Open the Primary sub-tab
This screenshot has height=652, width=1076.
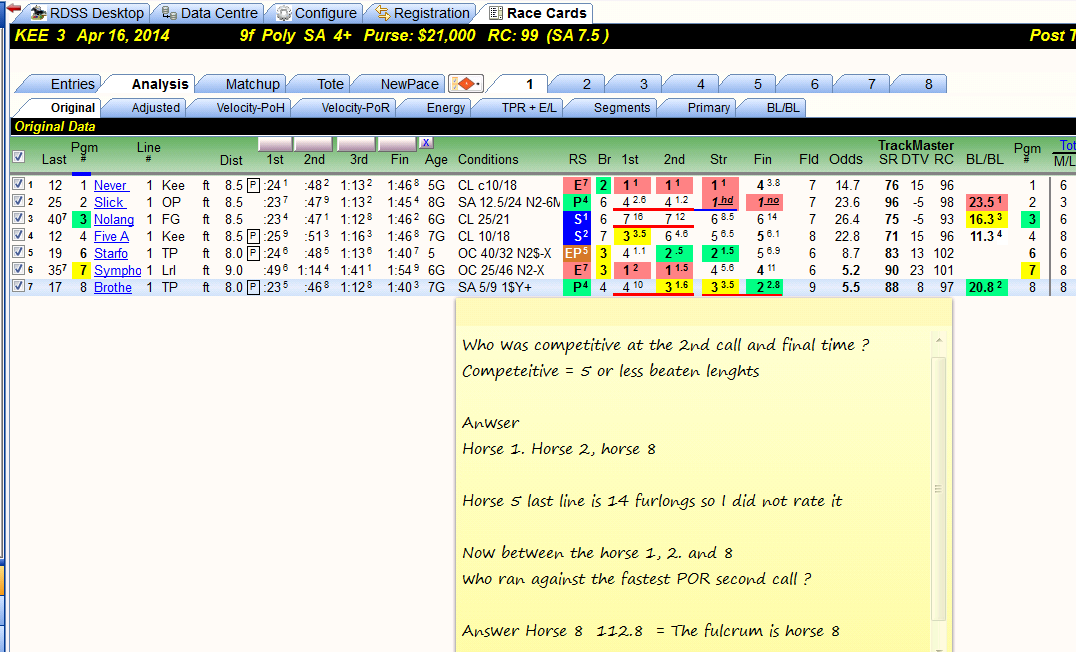click(x=708, y=108)
